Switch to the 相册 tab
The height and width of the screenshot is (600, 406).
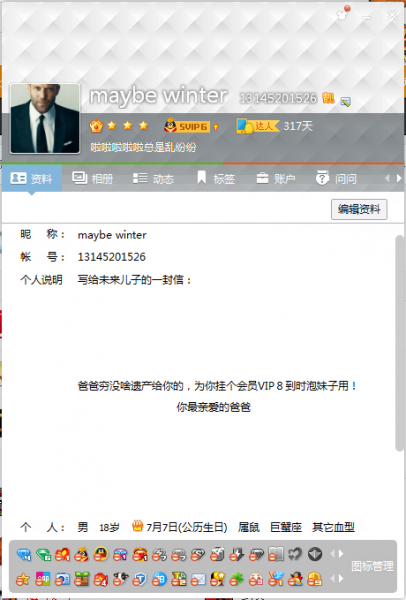(93, 178)
